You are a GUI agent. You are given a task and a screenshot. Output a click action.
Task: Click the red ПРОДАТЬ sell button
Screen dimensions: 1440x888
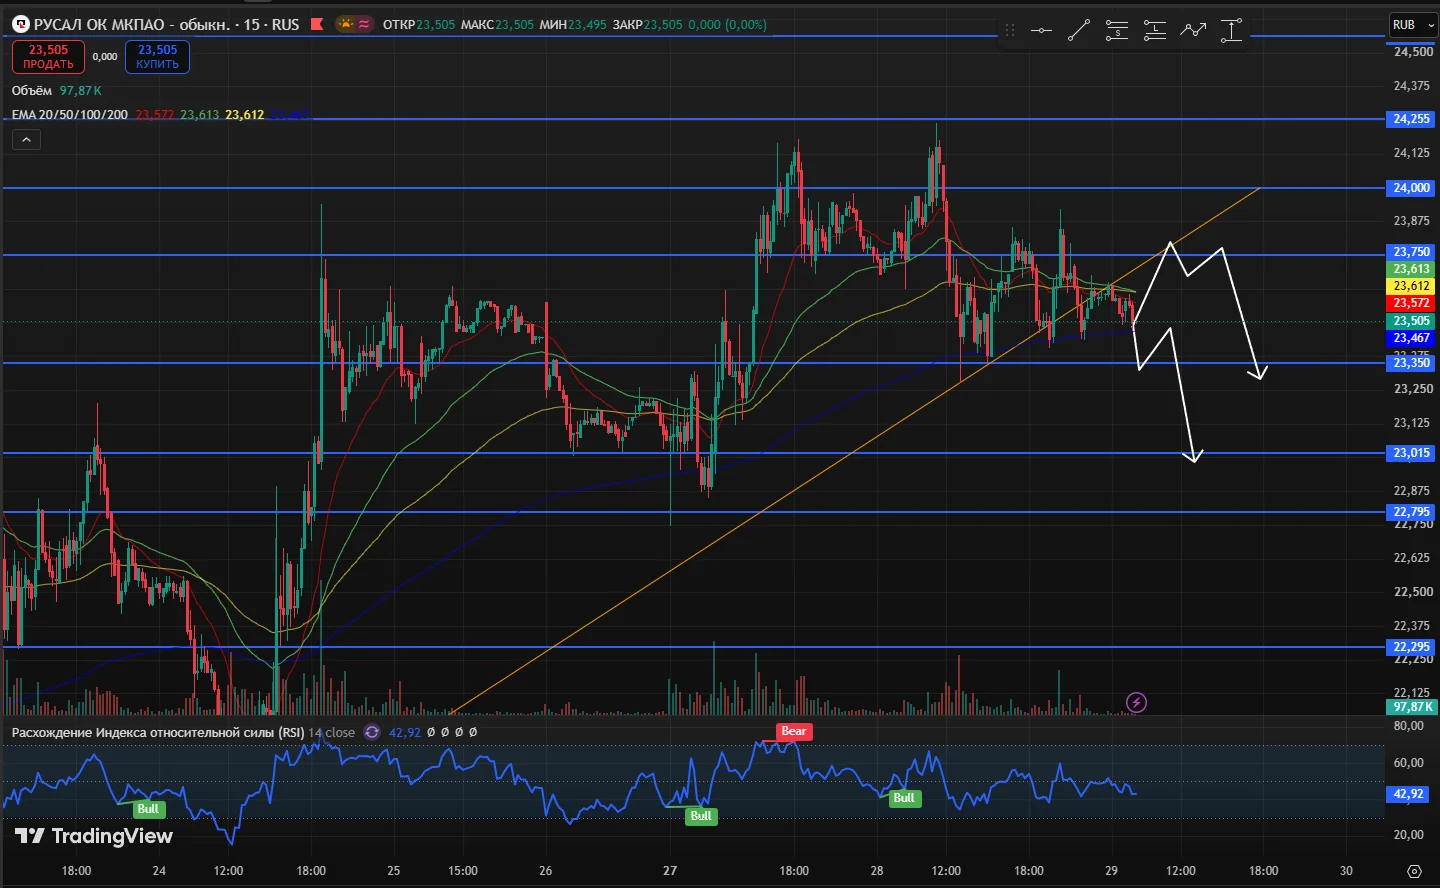(x=48, y=57)
